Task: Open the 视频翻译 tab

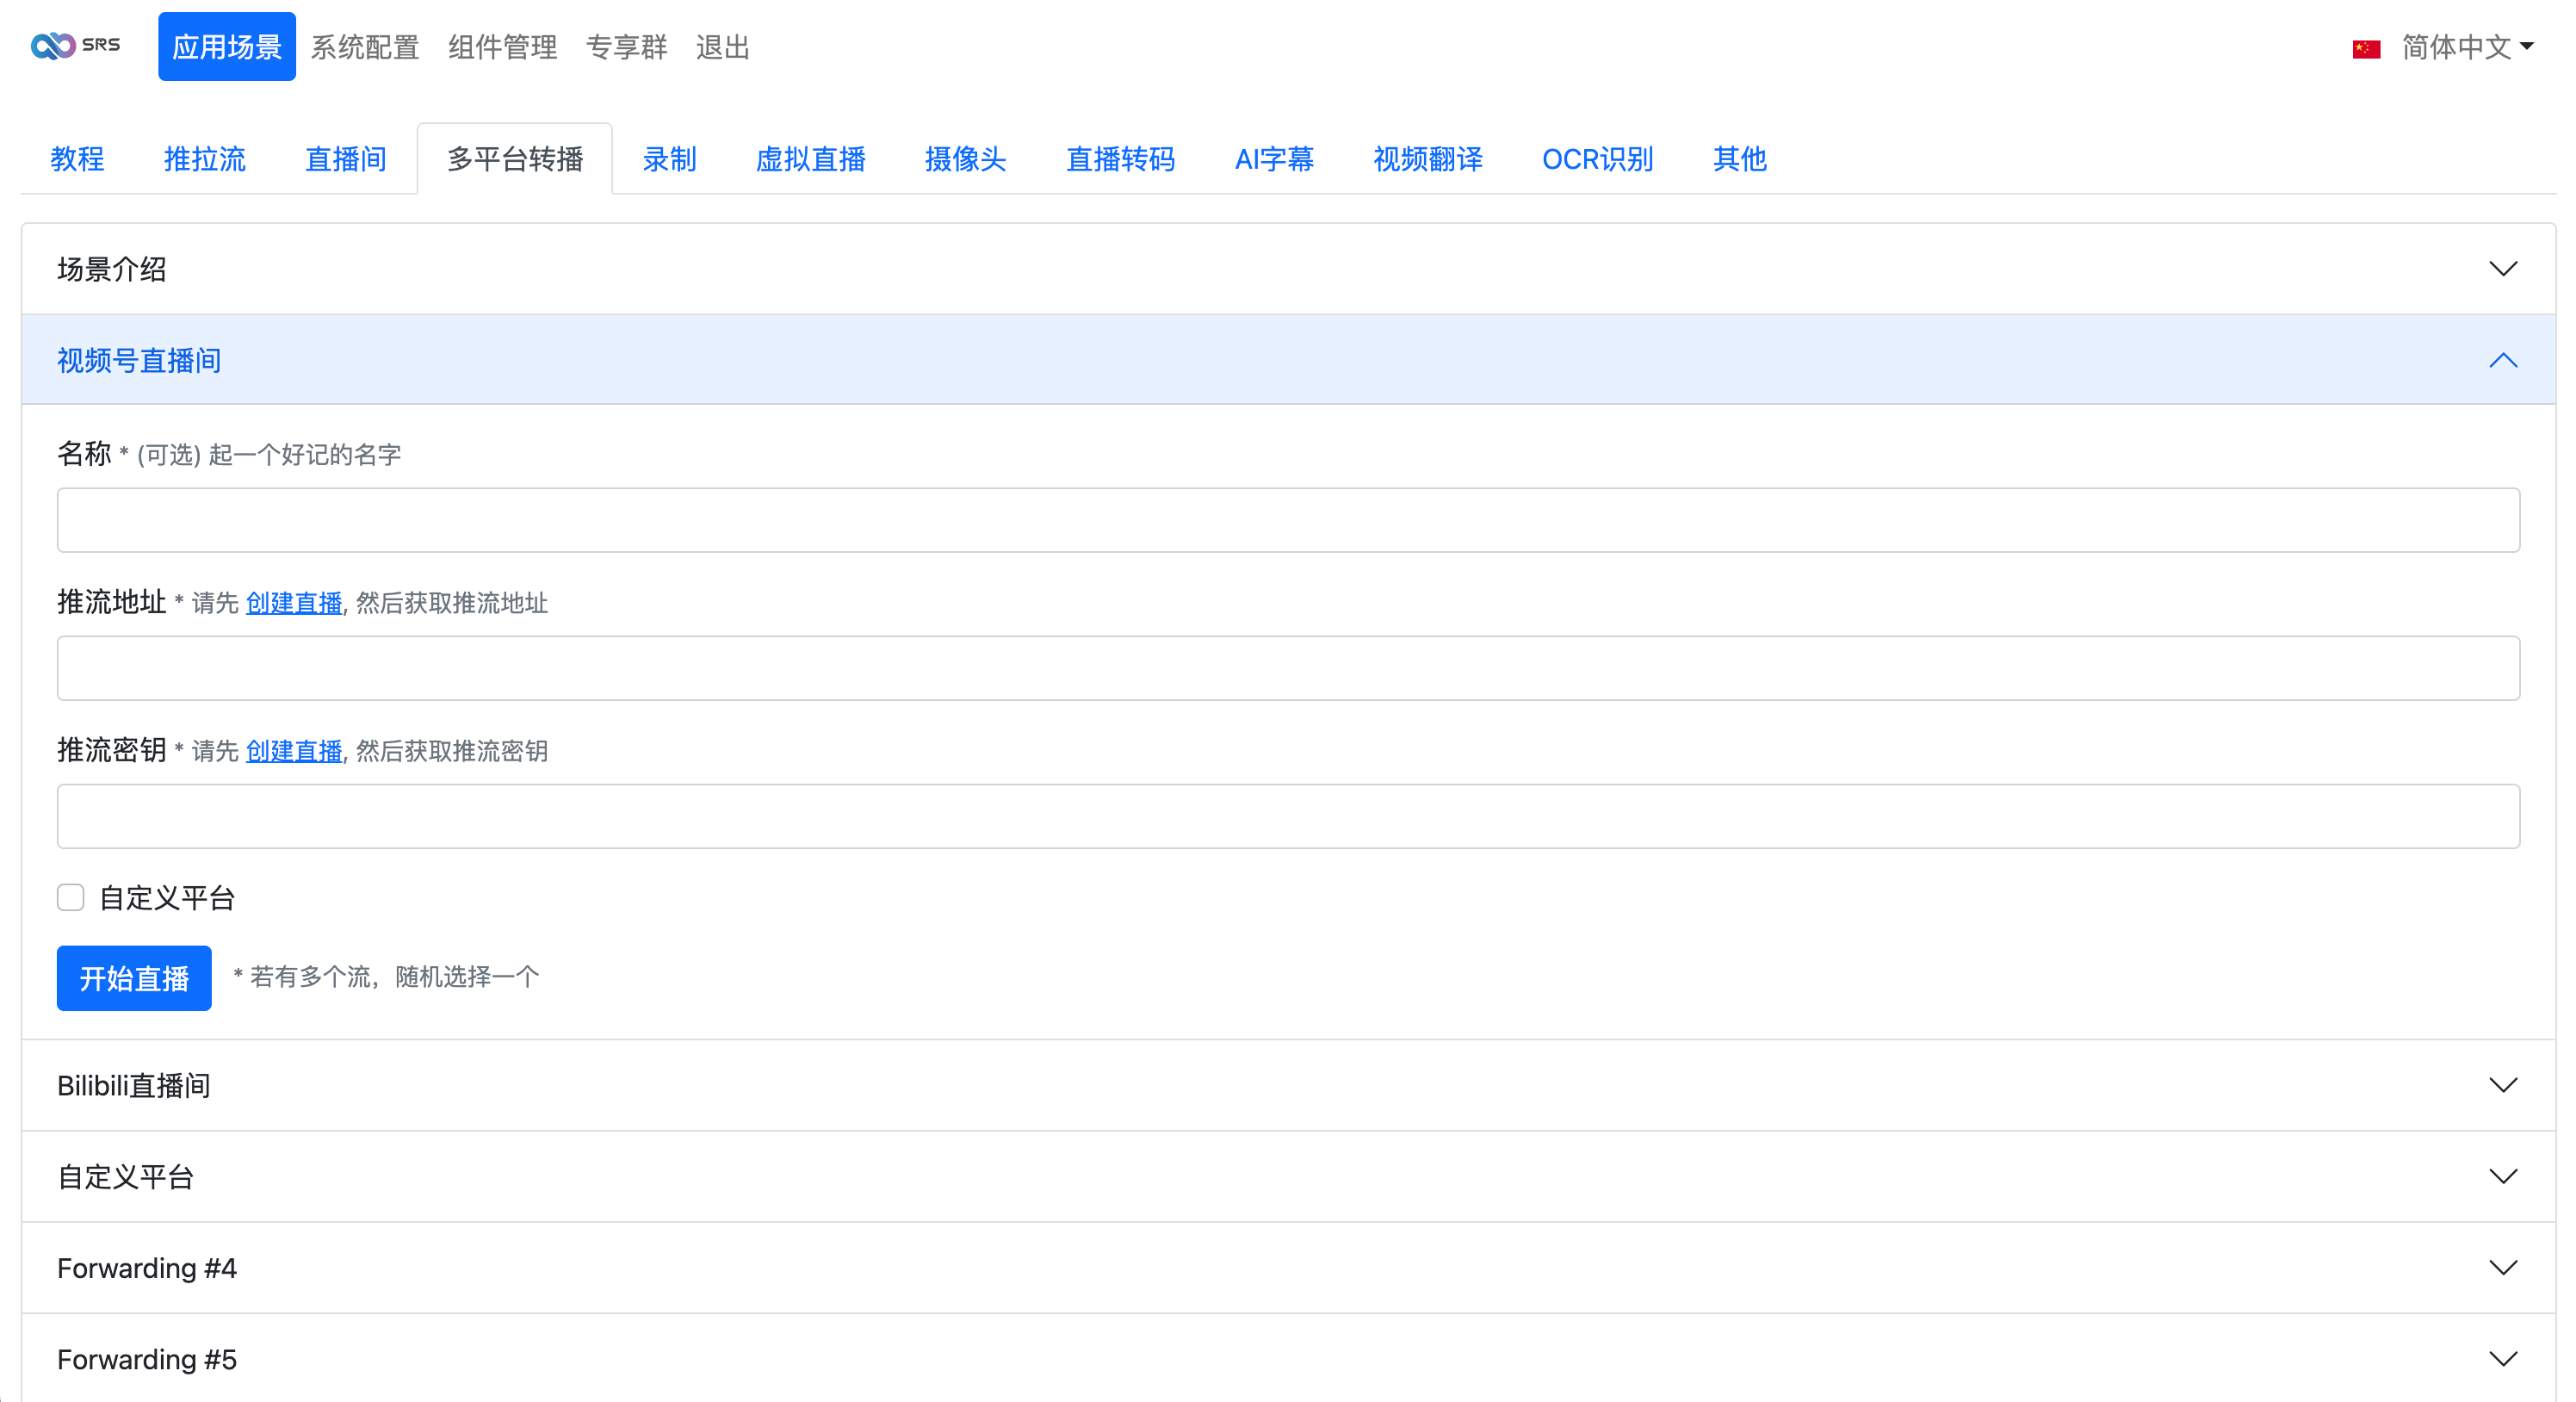Action: pyautogui.click(x=1428, y=159)
